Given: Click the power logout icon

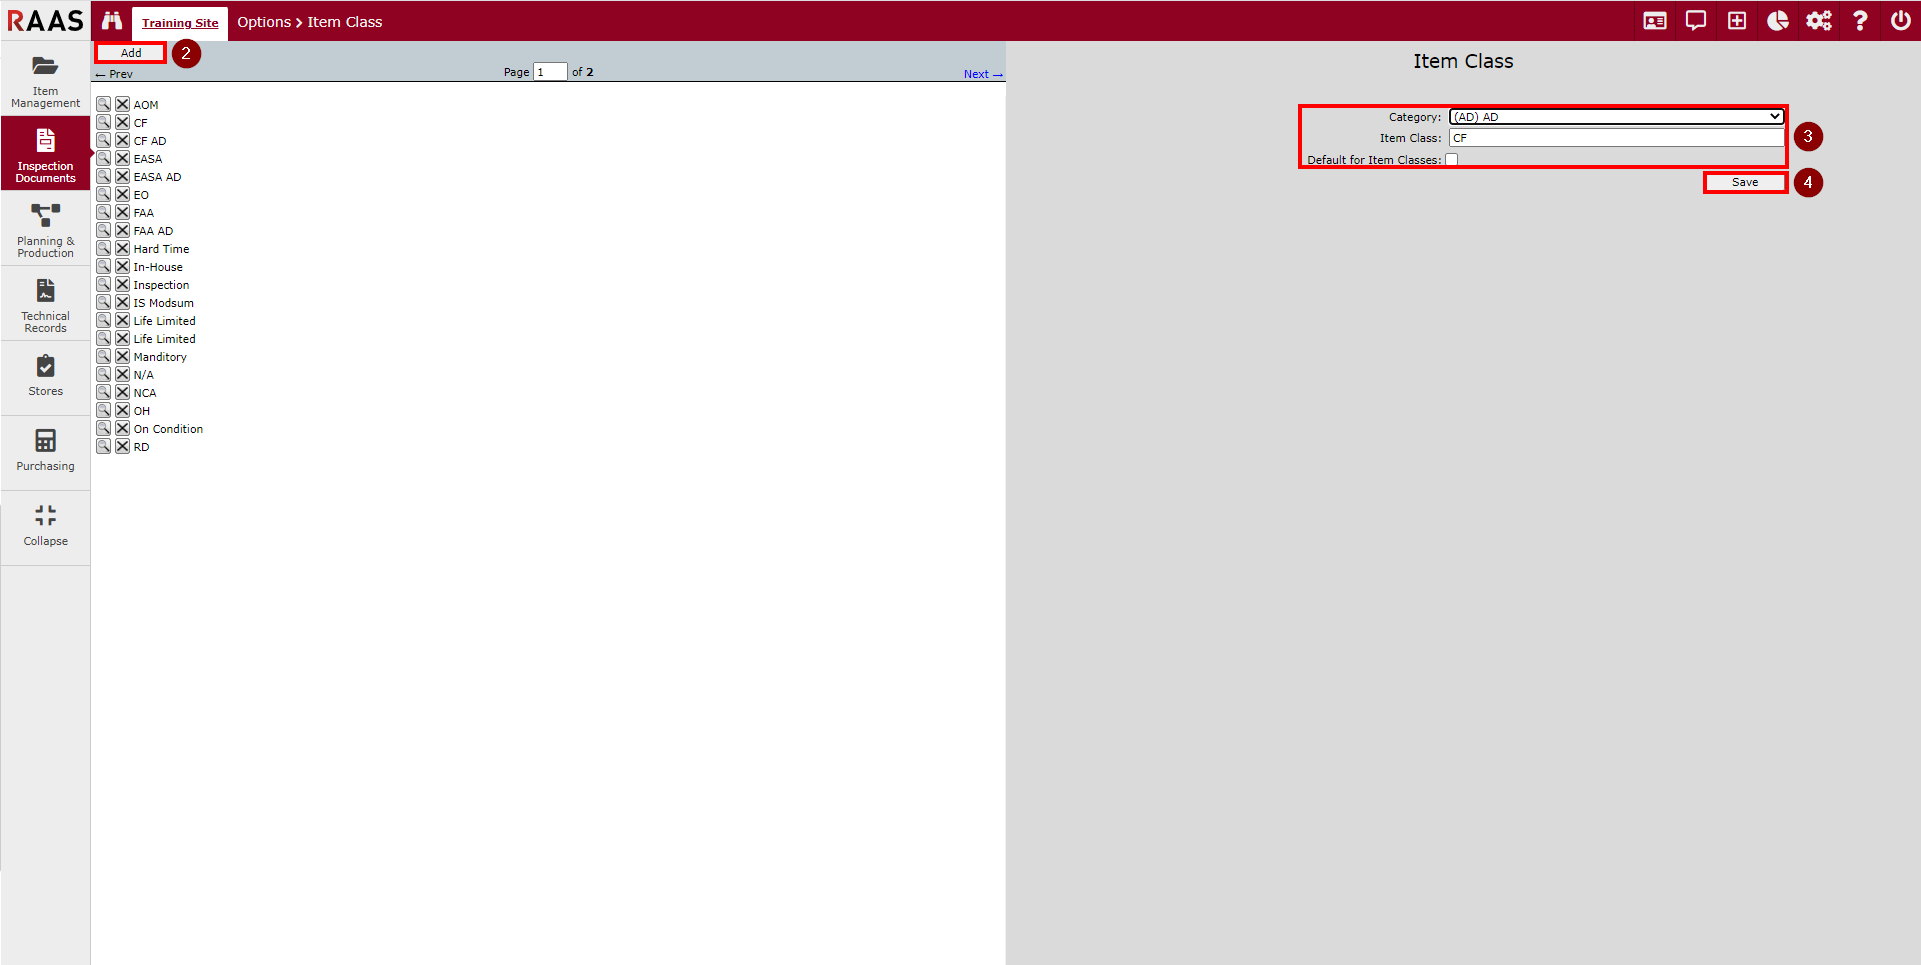Looking at the screenshot, I should click(x=1900, y=21).
